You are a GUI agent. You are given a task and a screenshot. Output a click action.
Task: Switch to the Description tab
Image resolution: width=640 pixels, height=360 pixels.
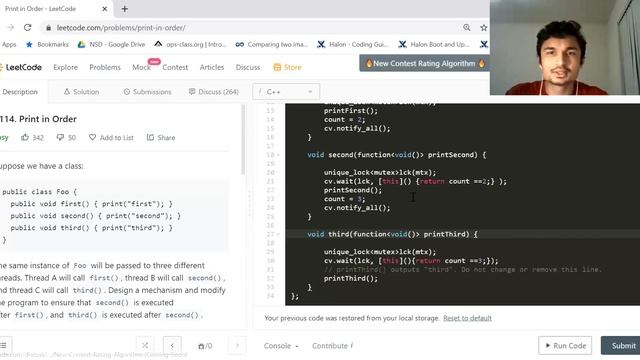point(20,92)
